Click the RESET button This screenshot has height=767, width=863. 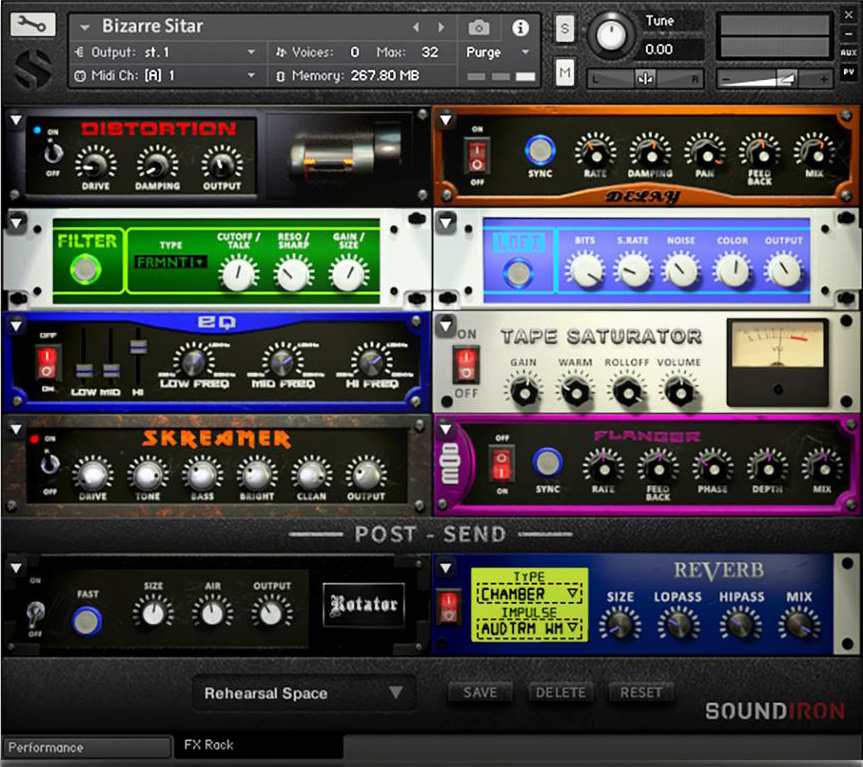(x=641, y=692)
